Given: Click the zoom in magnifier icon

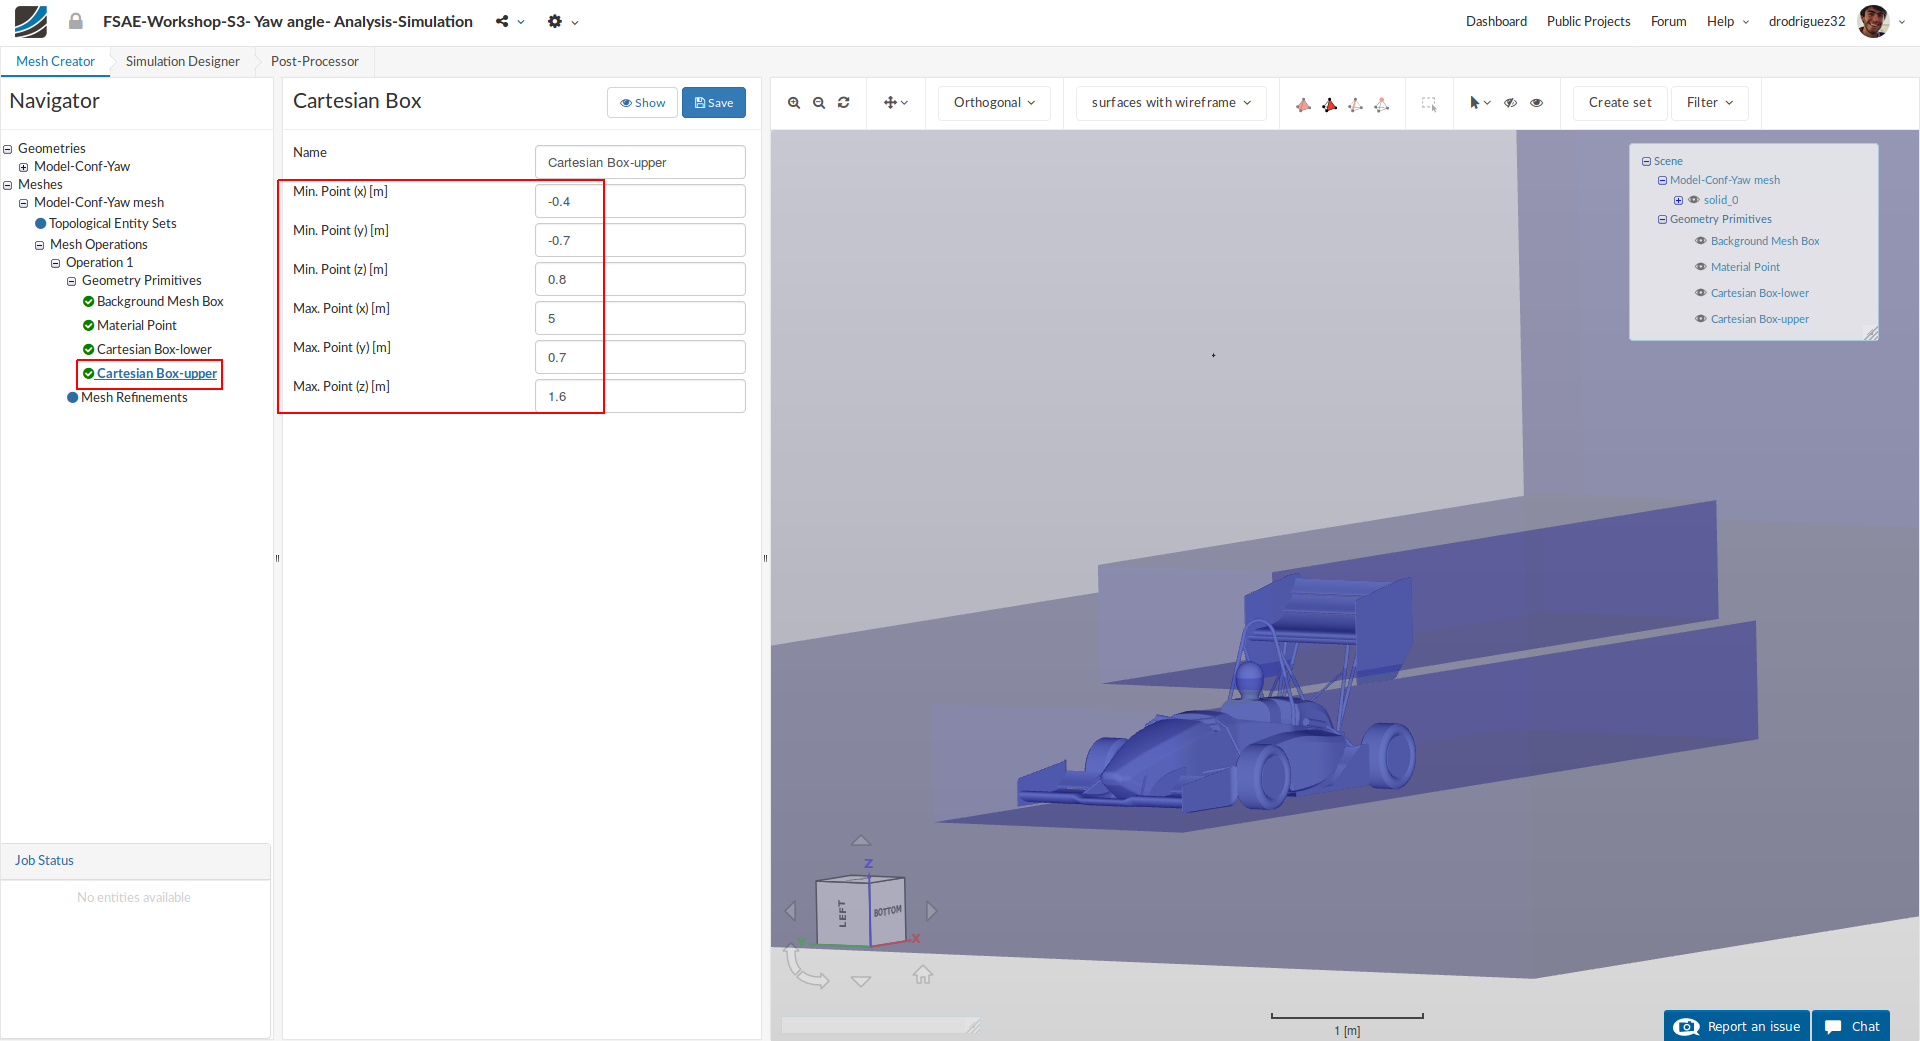Looking at the screenshot, I should pyautogui.click(x=794, y=103).
